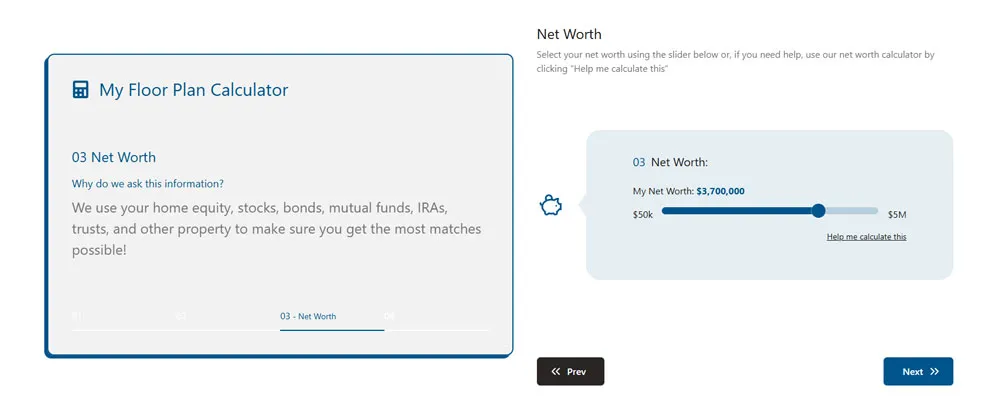
Task: Jump to faded step 04 tab
Action: (x=390, y=317)
